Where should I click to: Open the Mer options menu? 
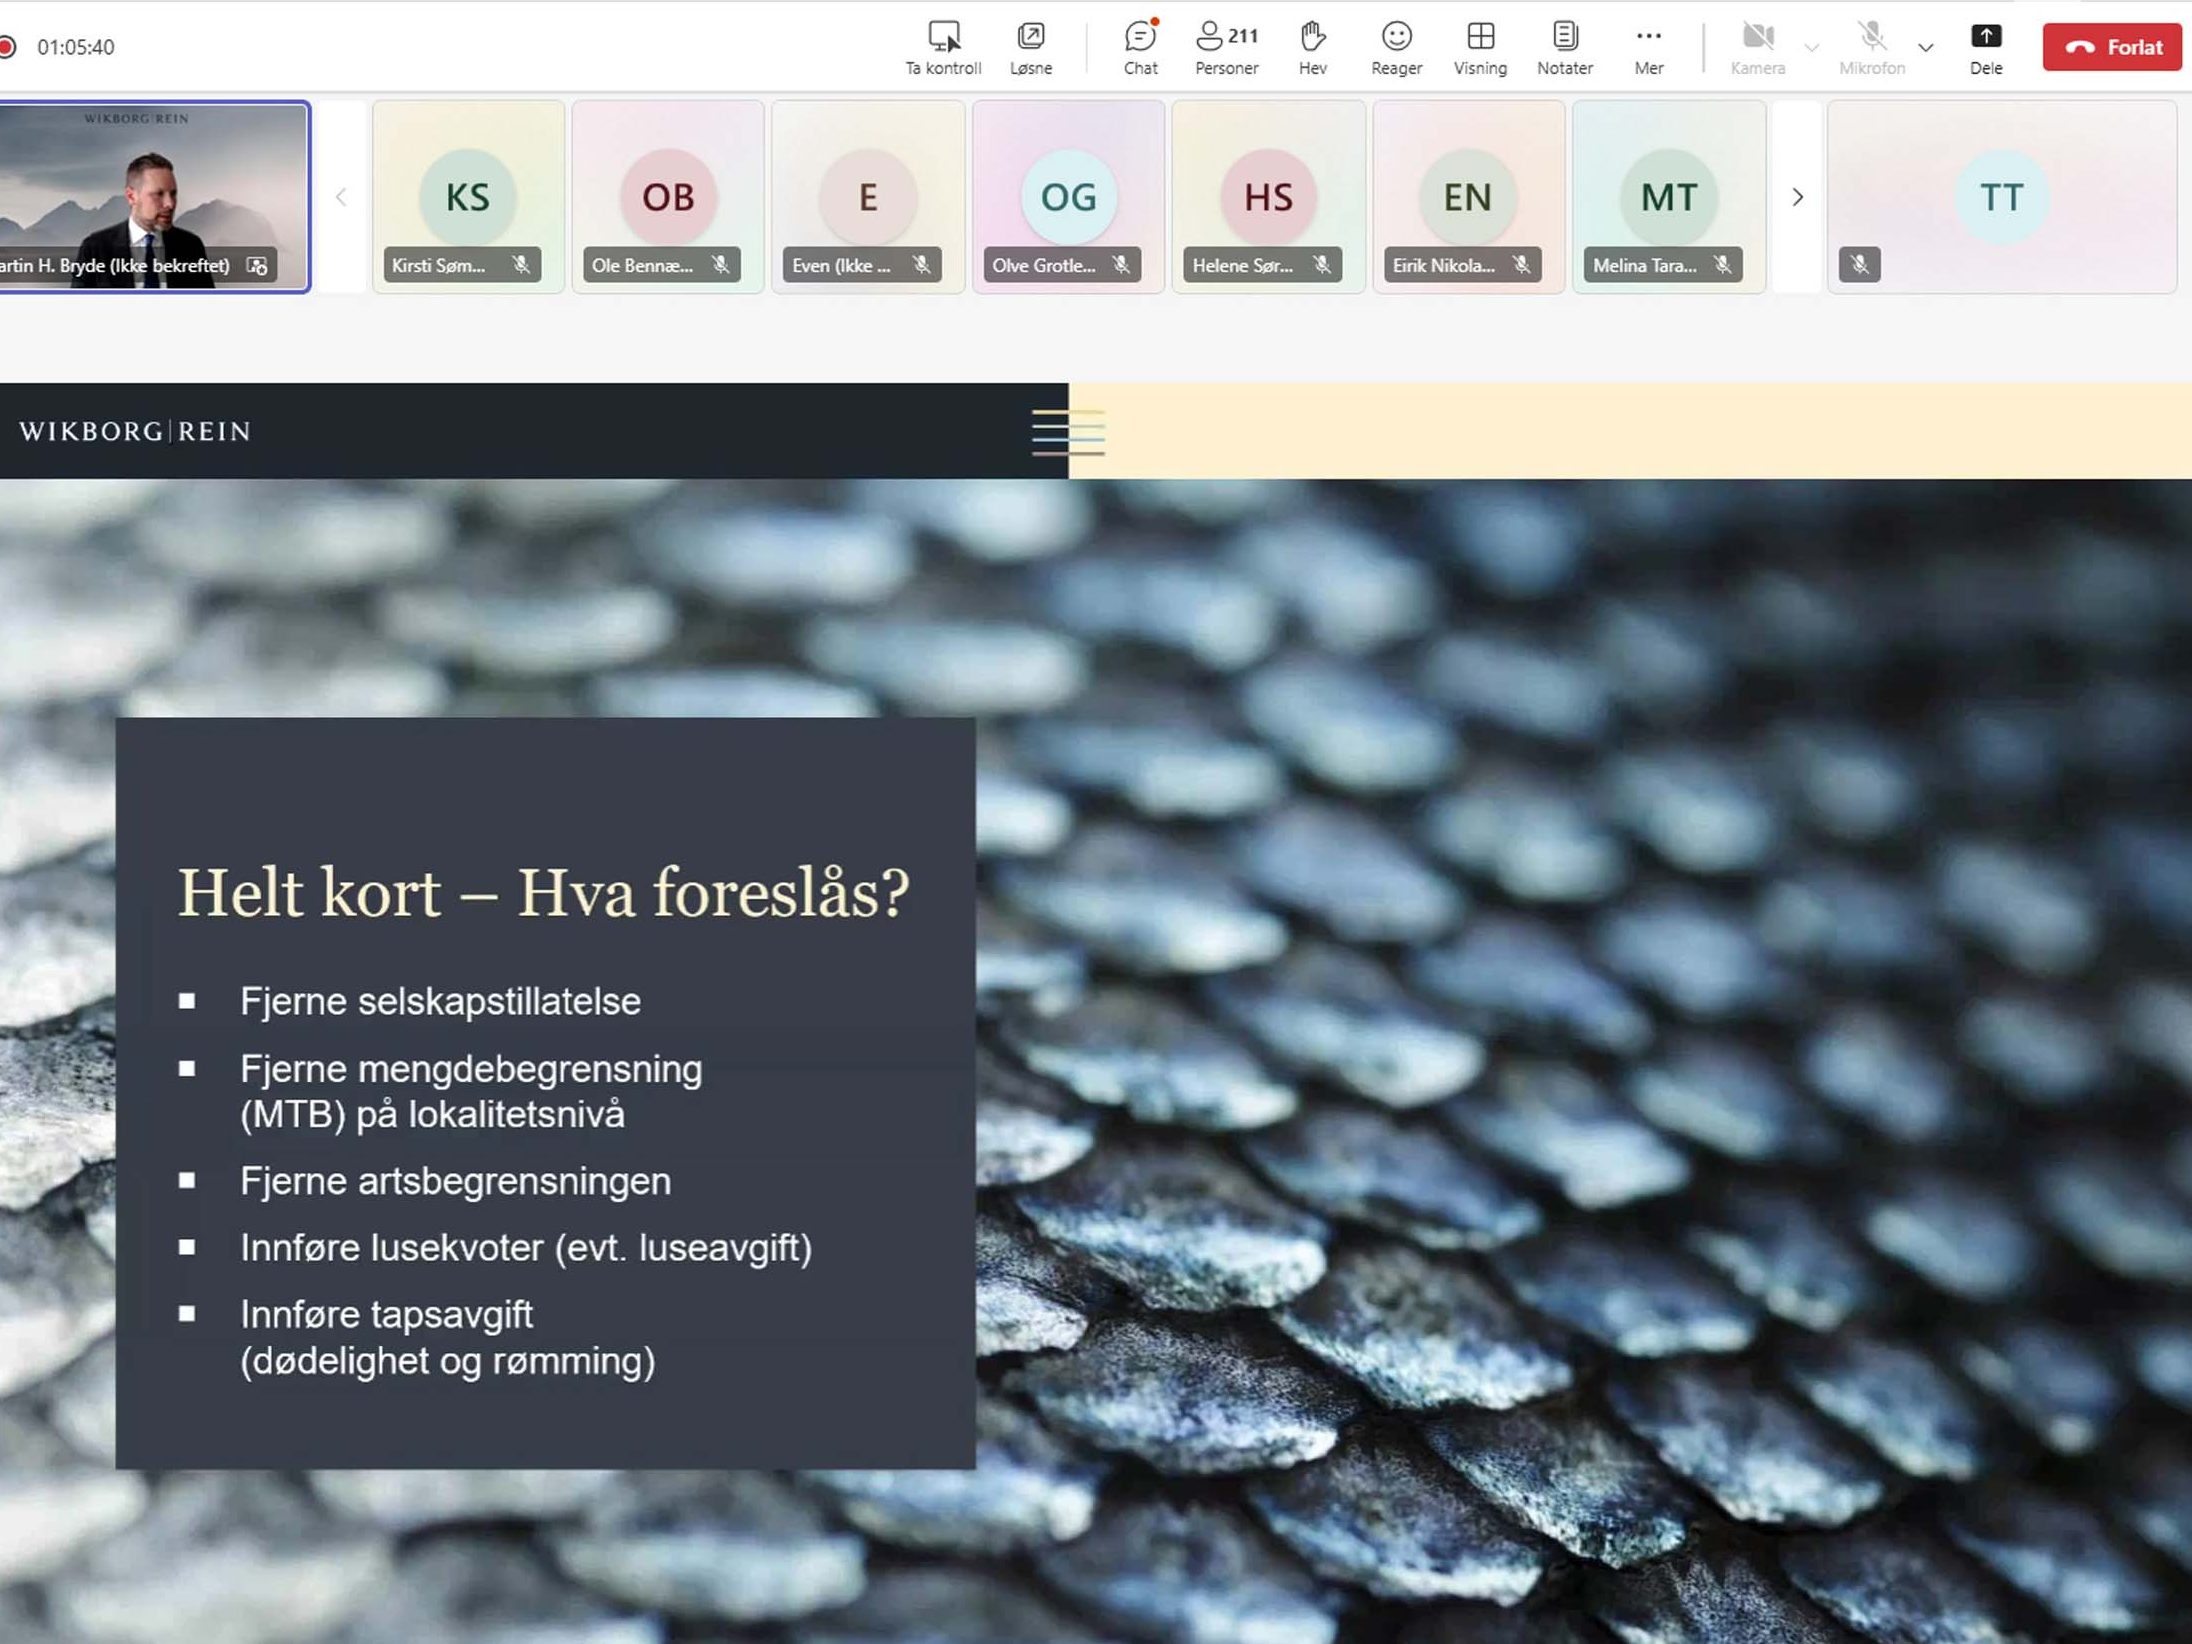pos(1649,47)
